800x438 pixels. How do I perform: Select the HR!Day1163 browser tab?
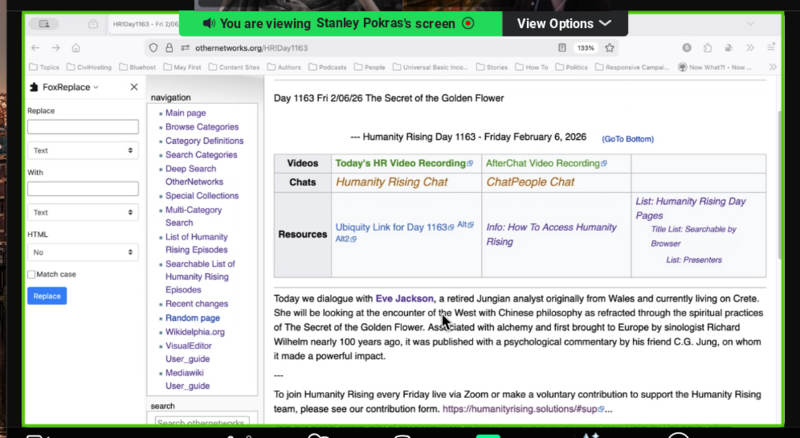(x=144, y=24)
